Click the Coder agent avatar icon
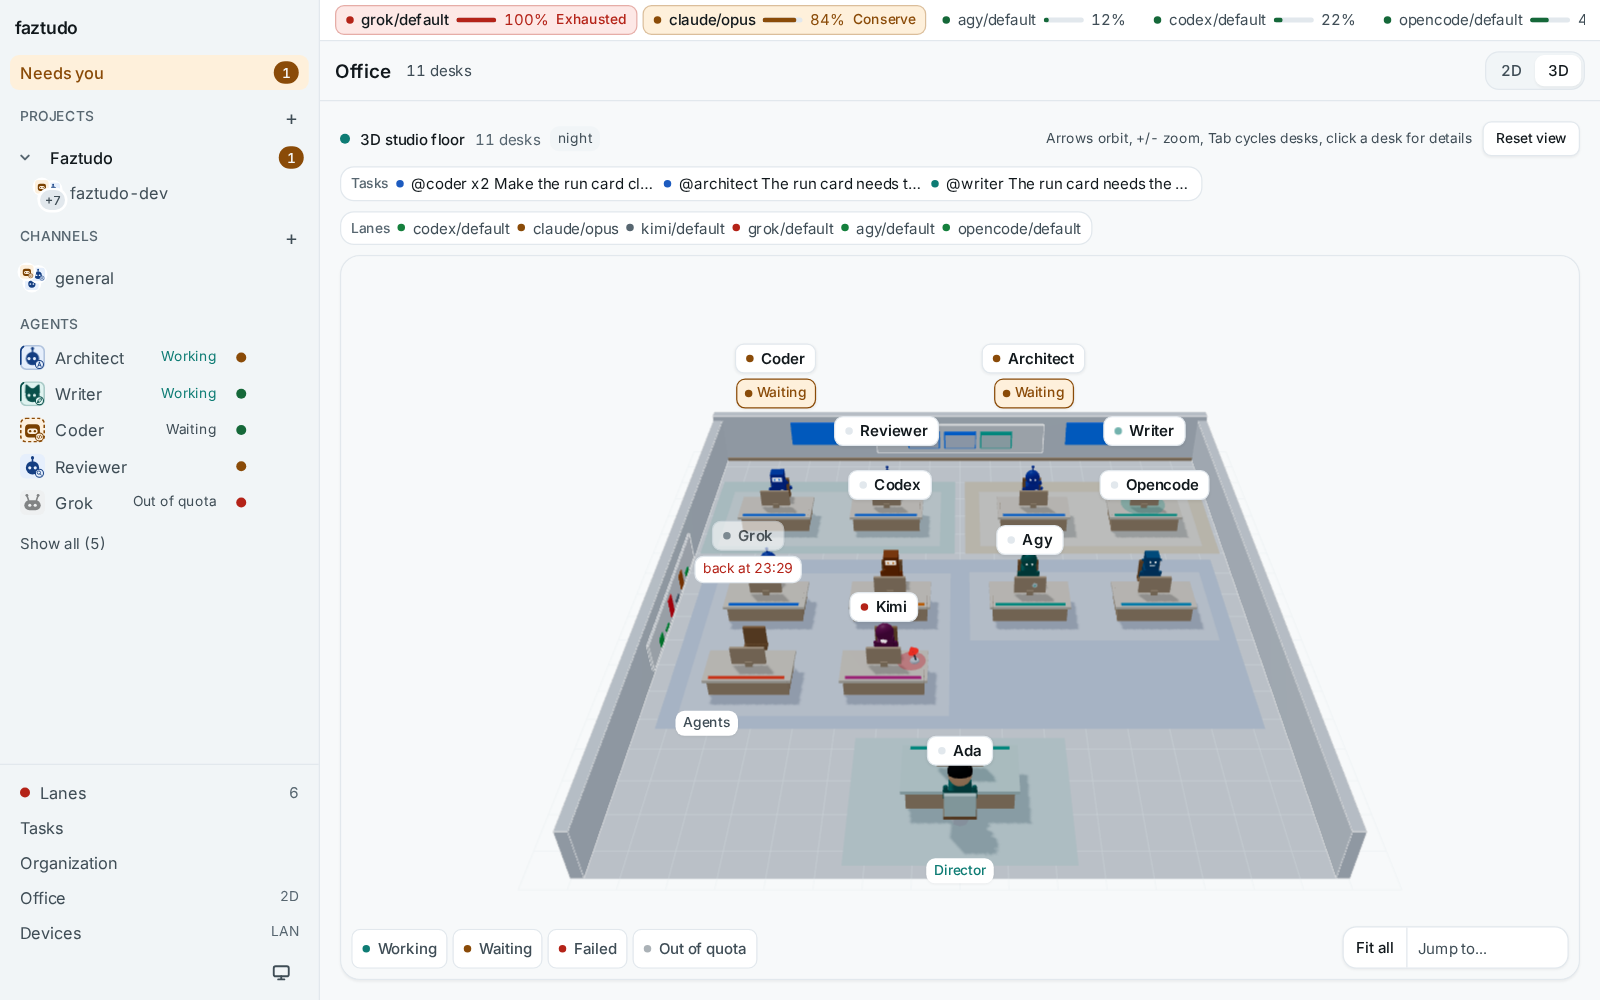 pyautogui.click(x=33, y=430)
